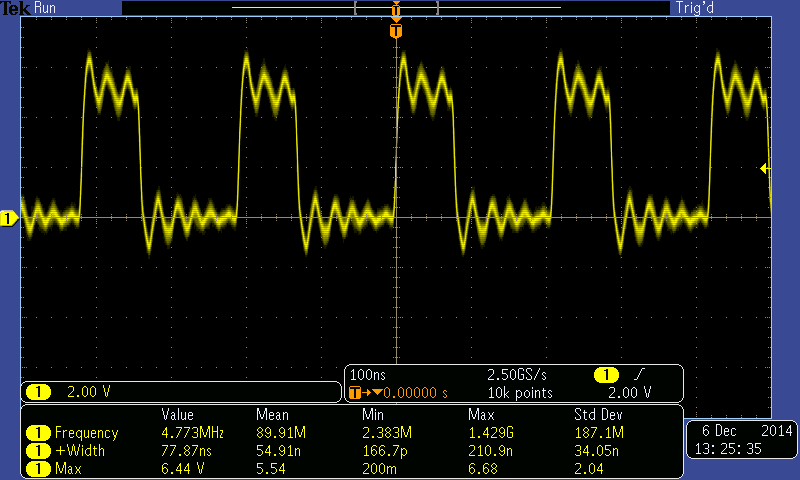Click the Mean column header
800x480 pixels.
pyautogui.click(x=272, y=414)
